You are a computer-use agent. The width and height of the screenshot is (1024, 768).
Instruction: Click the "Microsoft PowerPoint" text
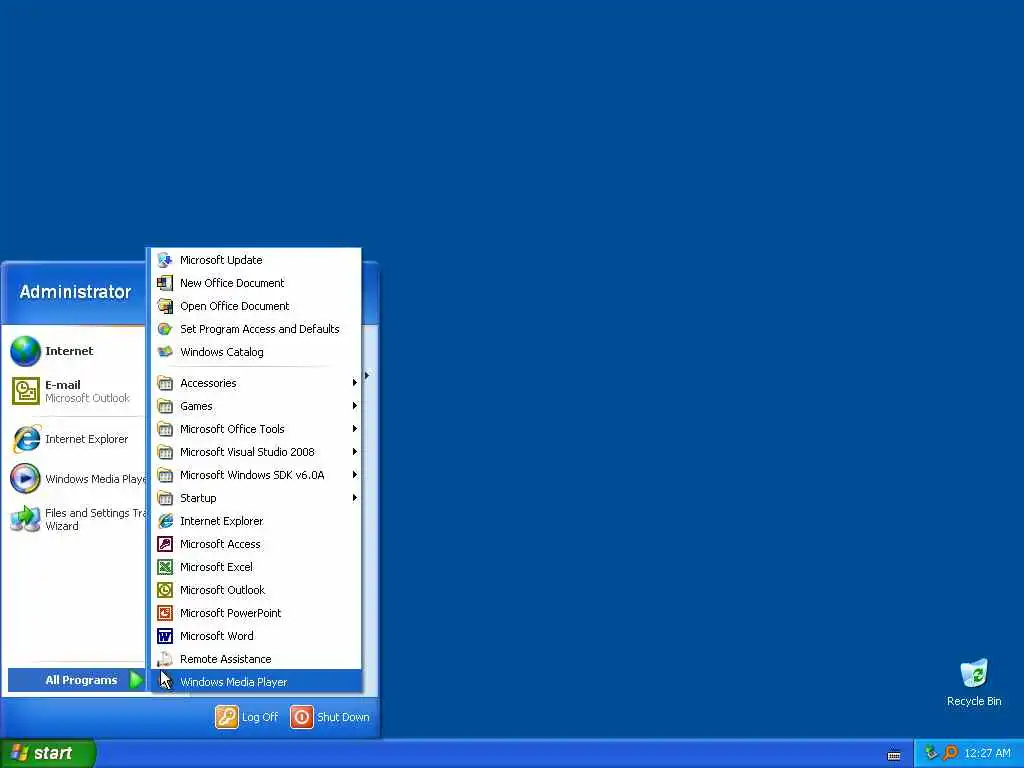tap(231, 613)
